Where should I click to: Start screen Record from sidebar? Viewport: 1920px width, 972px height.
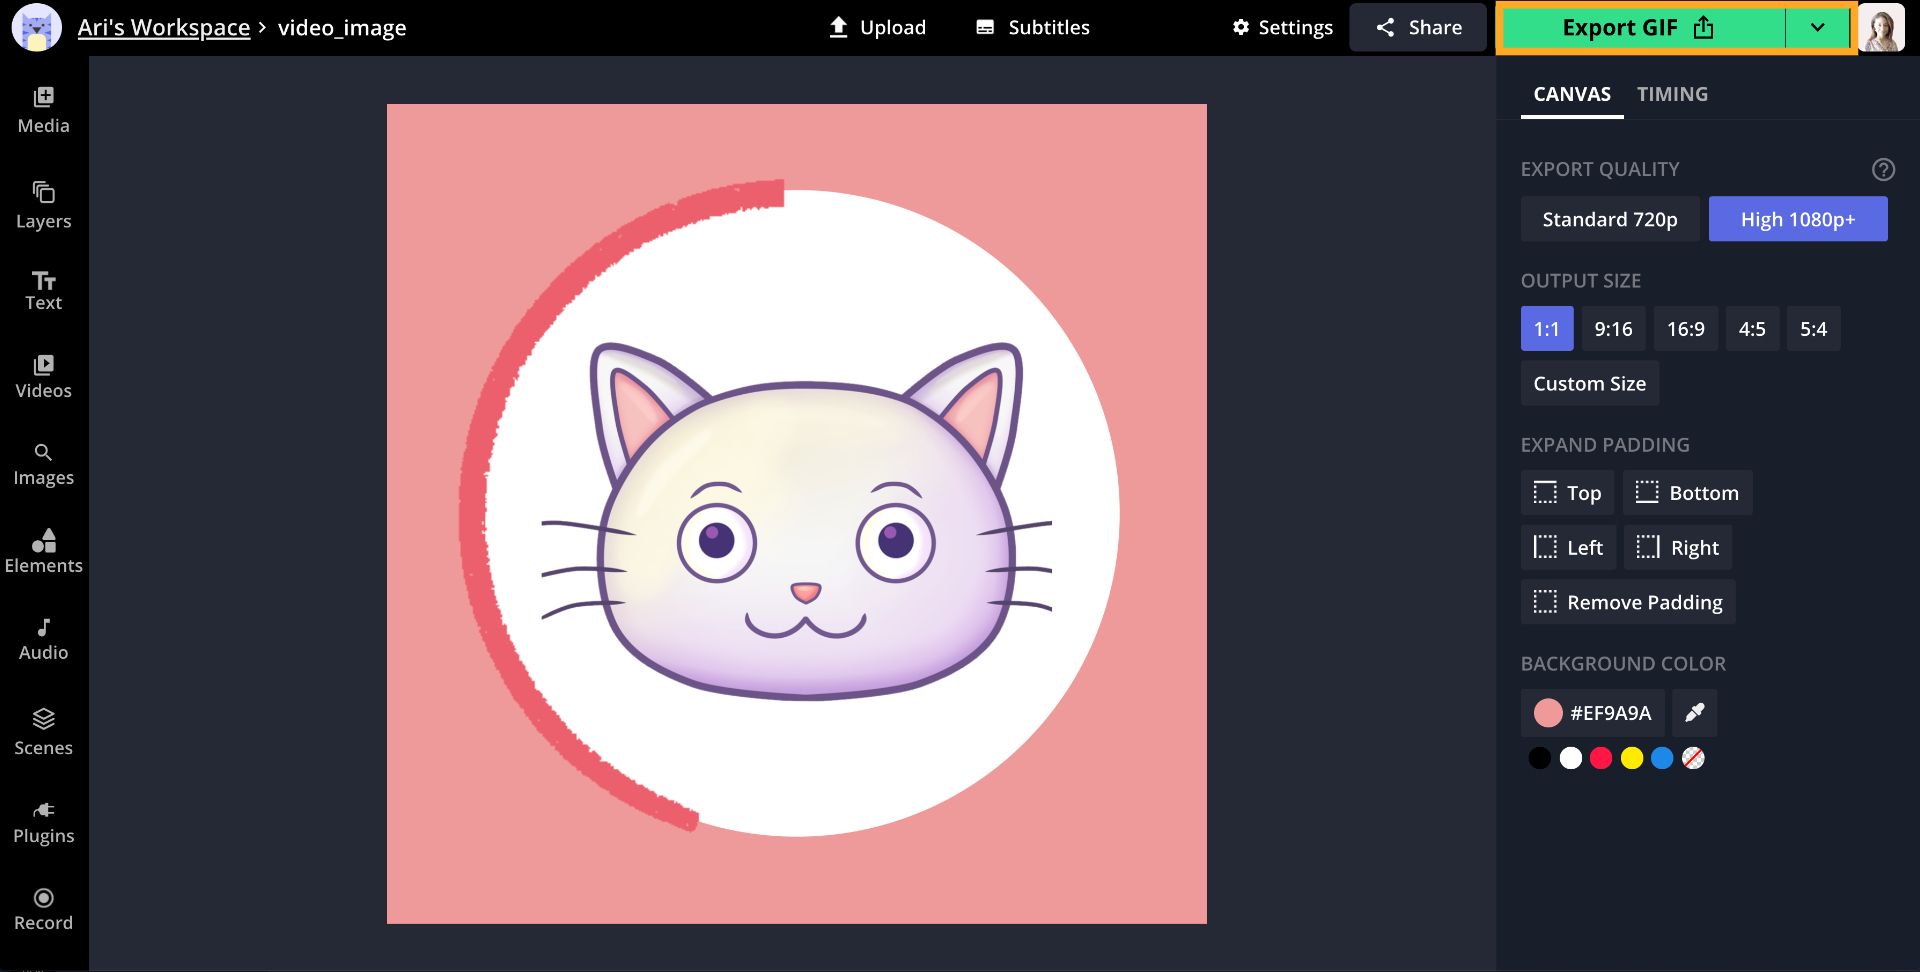(43, 909)
